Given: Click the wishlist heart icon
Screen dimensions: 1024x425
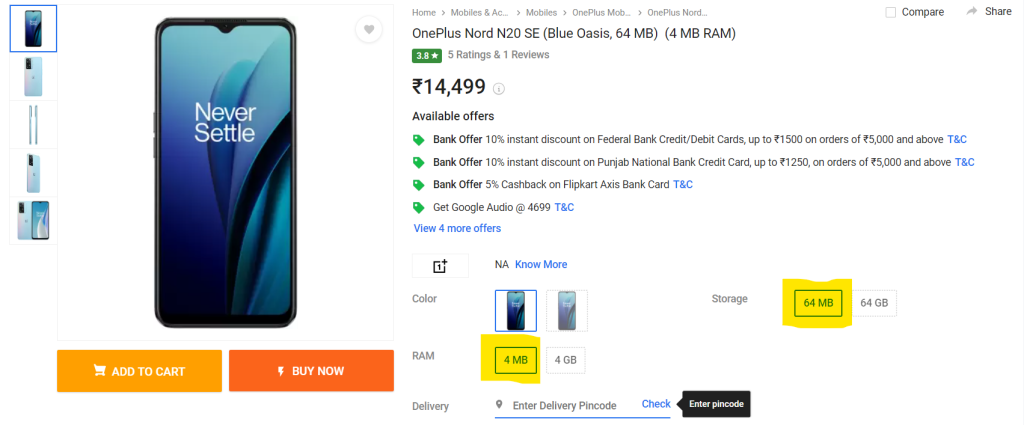Looking at the screenshot, I should coord(369,30).
